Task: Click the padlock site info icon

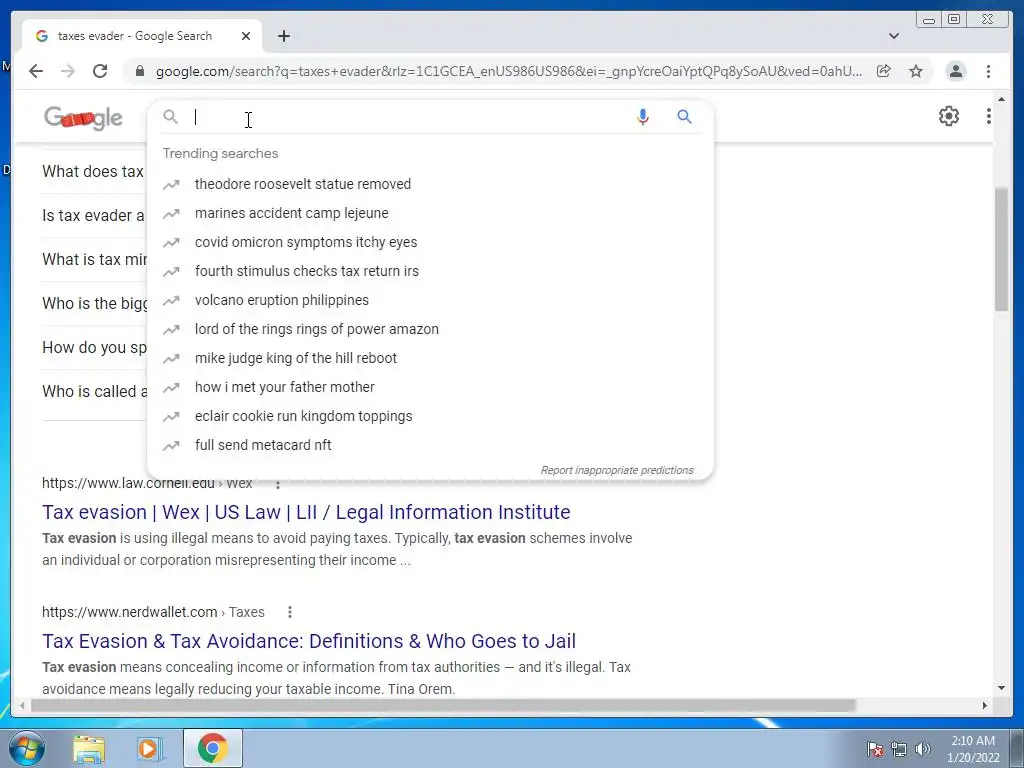Action: tap(140, 71)
